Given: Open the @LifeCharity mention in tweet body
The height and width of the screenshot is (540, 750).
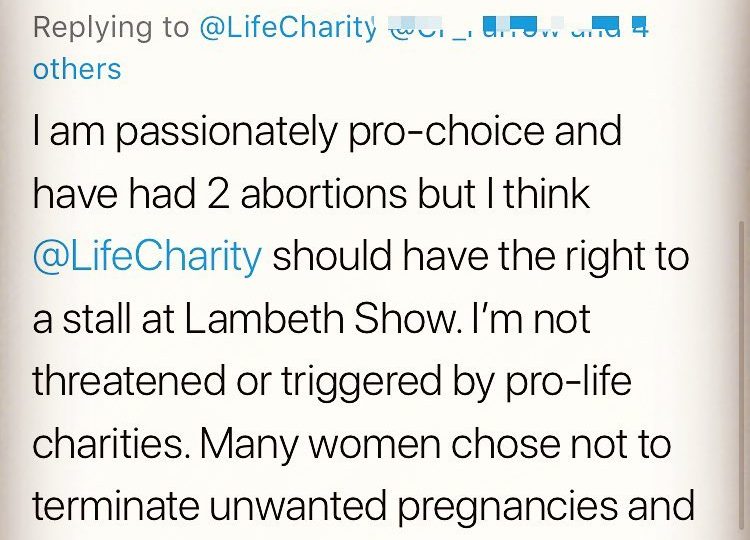Looking at the screenshot, I should tap(147, 256).
